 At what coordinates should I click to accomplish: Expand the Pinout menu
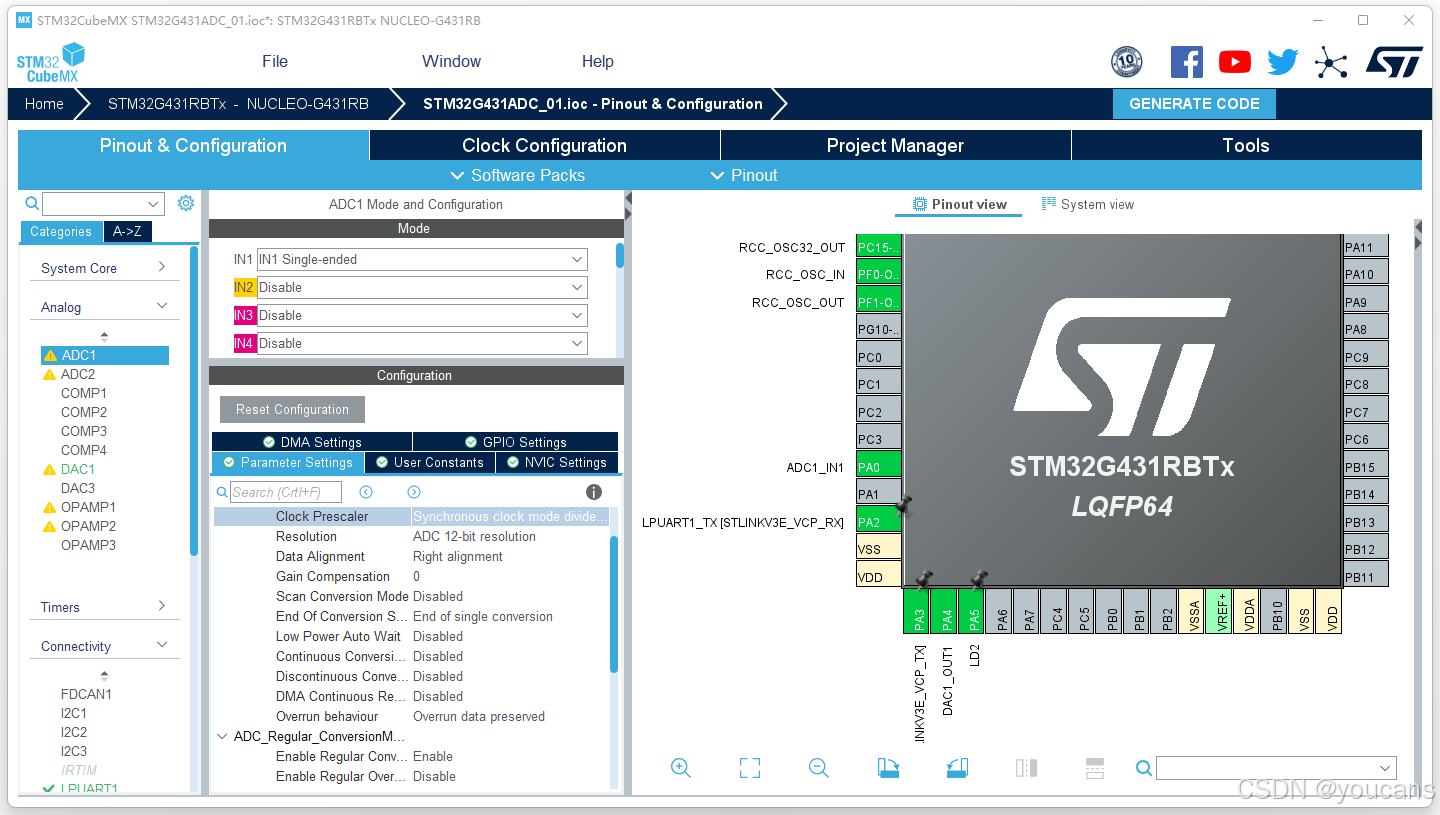[x=743, y=175]
